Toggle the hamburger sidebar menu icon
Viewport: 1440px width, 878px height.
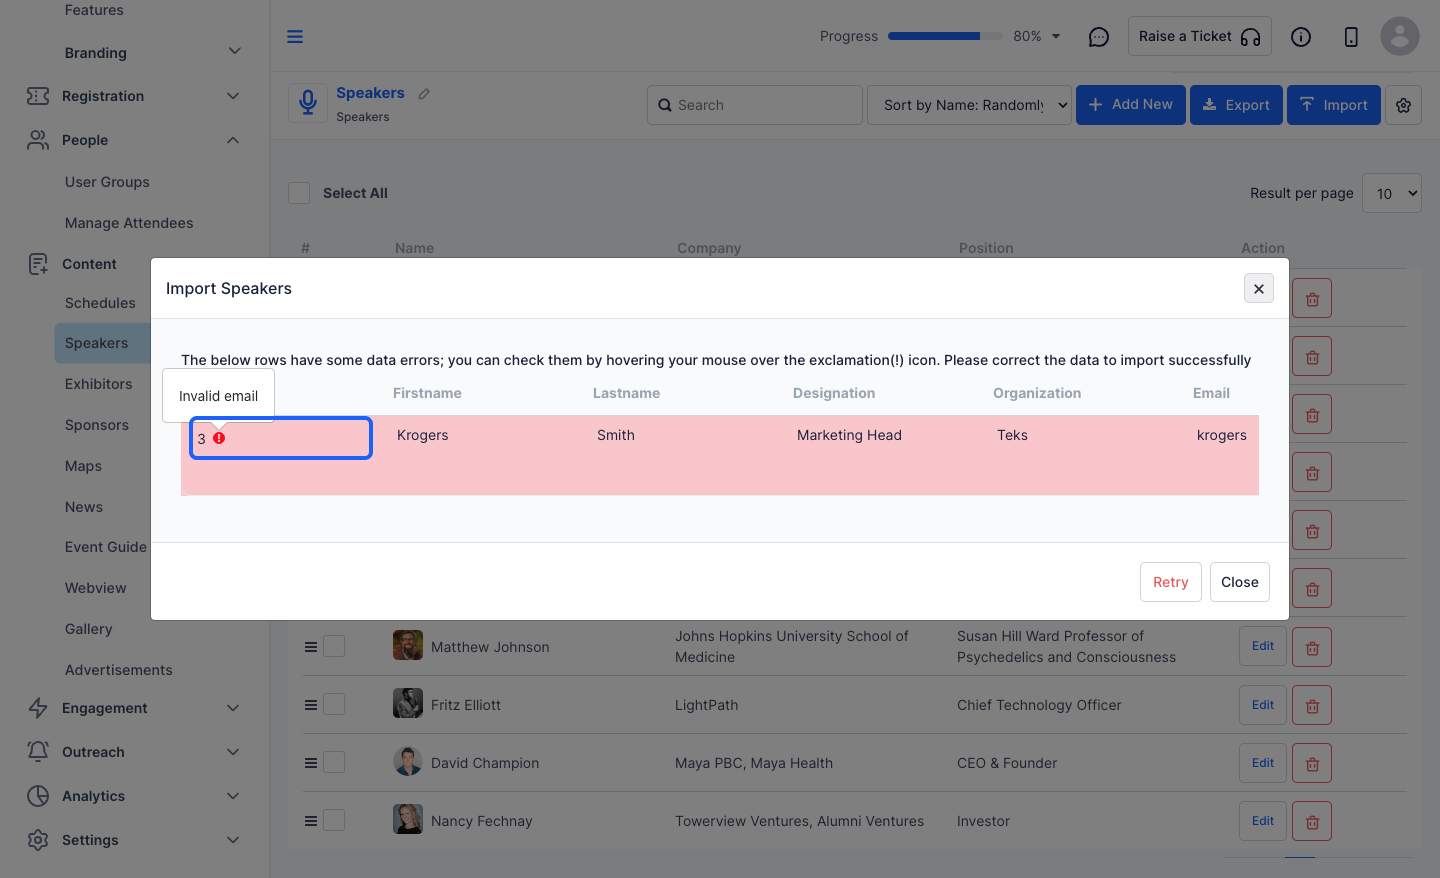(x=295, y=37)
